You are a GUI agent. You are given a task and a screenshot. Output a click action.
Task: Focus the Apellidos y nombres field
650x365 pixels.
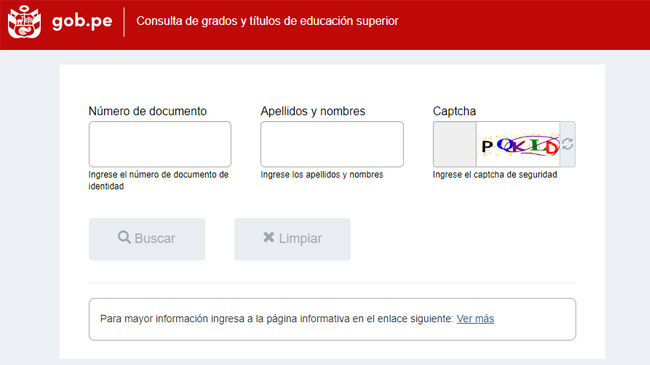332,144
